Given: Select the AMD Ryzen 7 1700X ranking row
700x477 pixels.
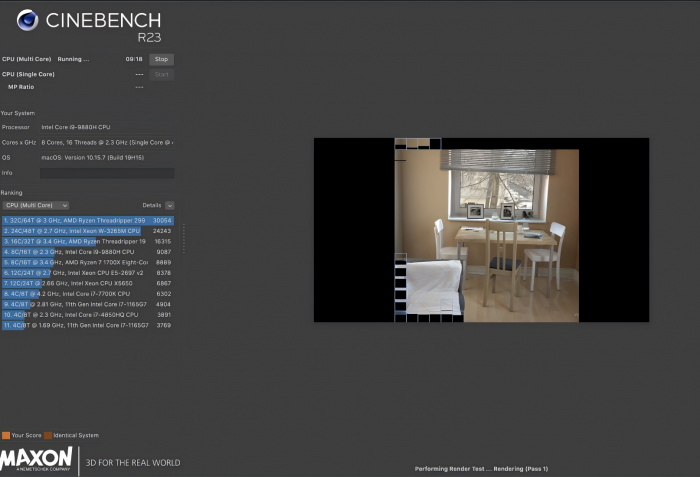Looking at the screenshot, I should (x=87, y=262).
